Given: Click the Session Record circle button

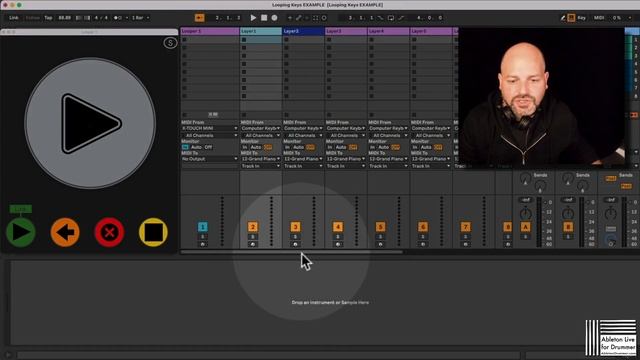Looking at the screenshot, I should tap(324, 18).
